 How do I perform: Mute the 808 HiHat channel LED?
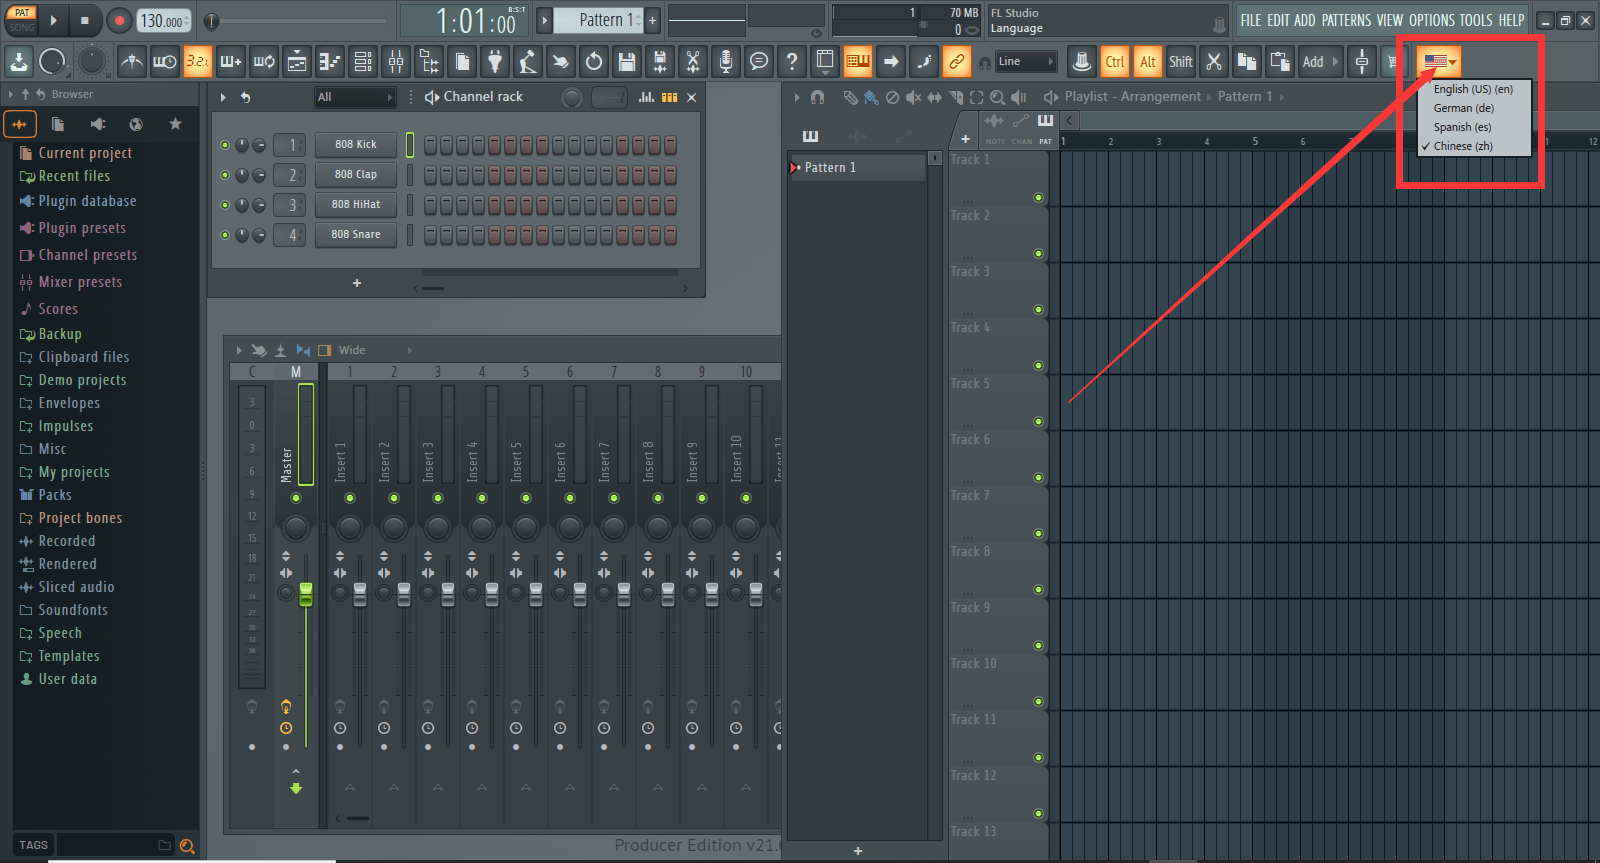click(225, 205)
